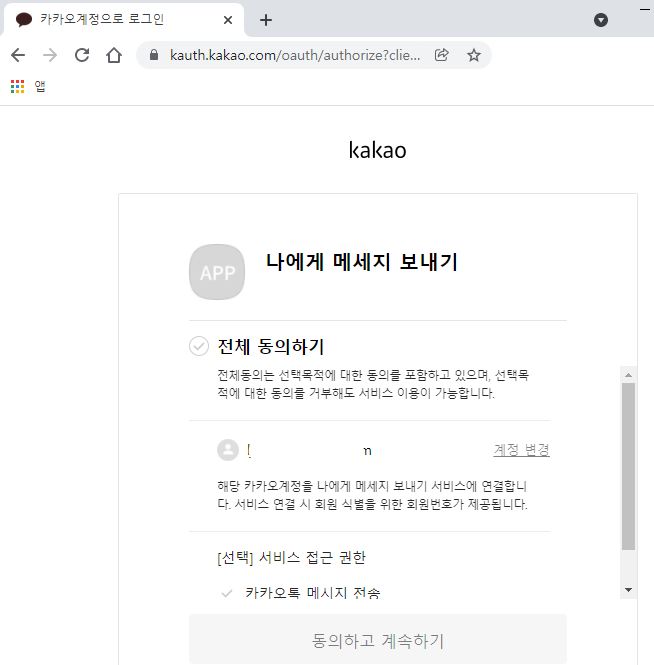Screen dimensions: 654x665
Task: Open the apps grid shortcut
Action: point(17,87)
